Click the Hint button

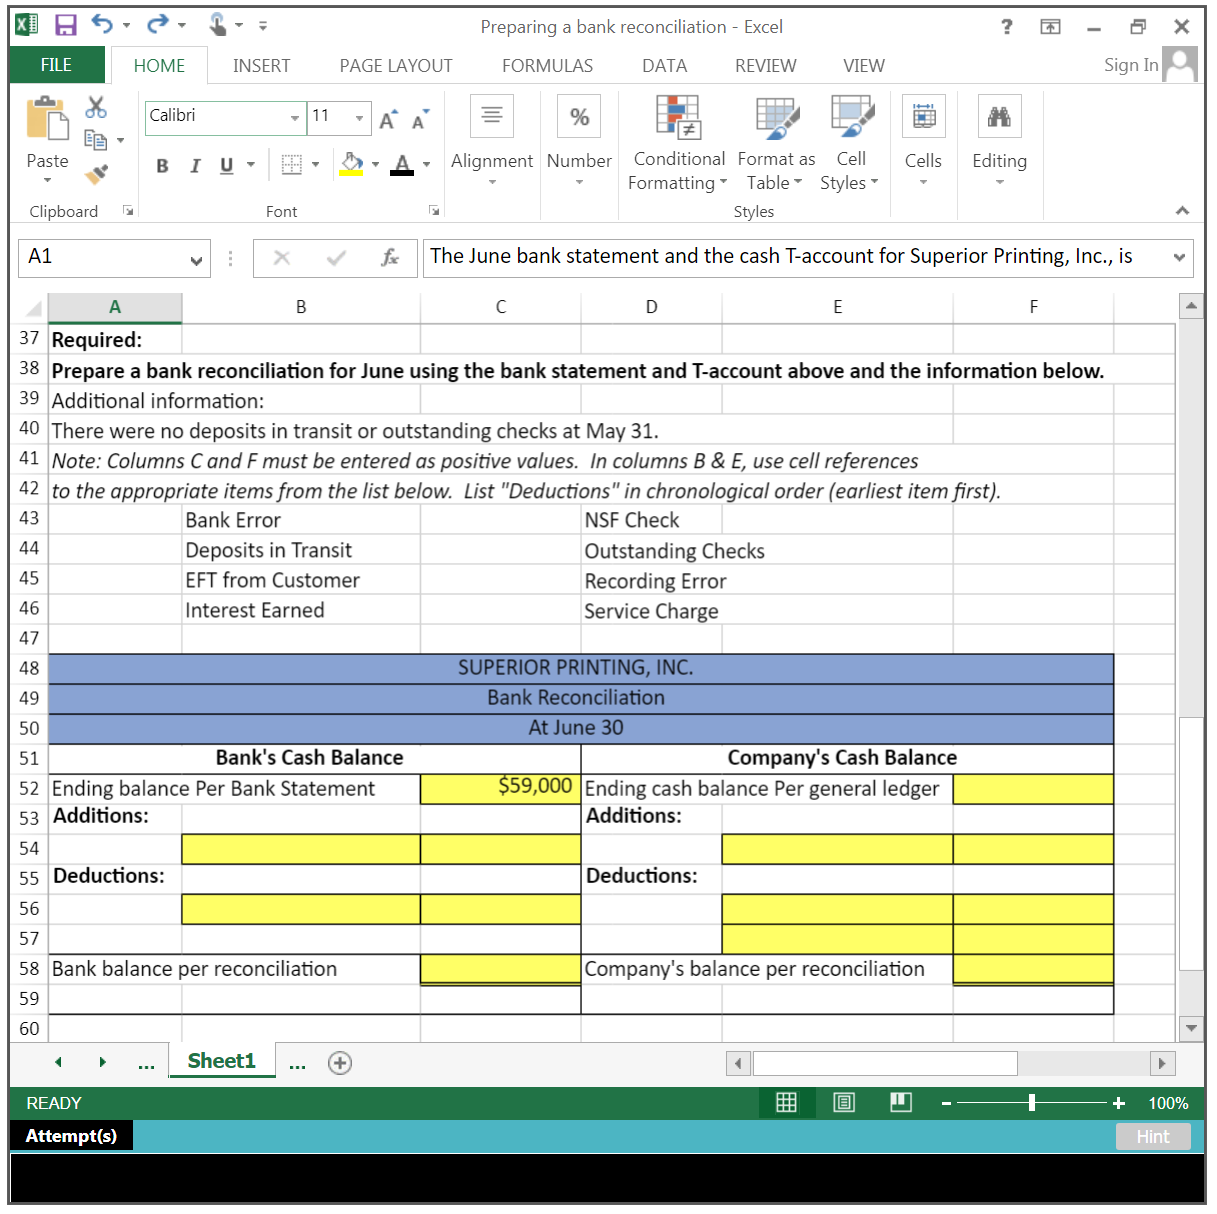[1152, 1136]
